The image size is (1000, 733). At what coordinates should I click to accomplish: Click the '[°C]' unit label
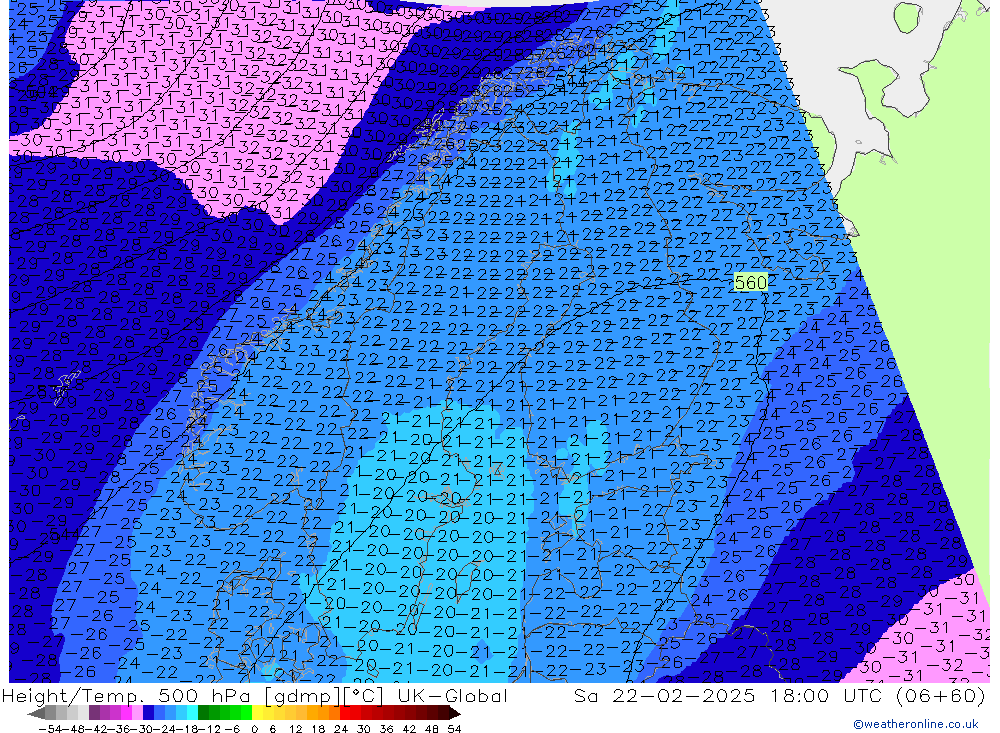coord(364,696)
